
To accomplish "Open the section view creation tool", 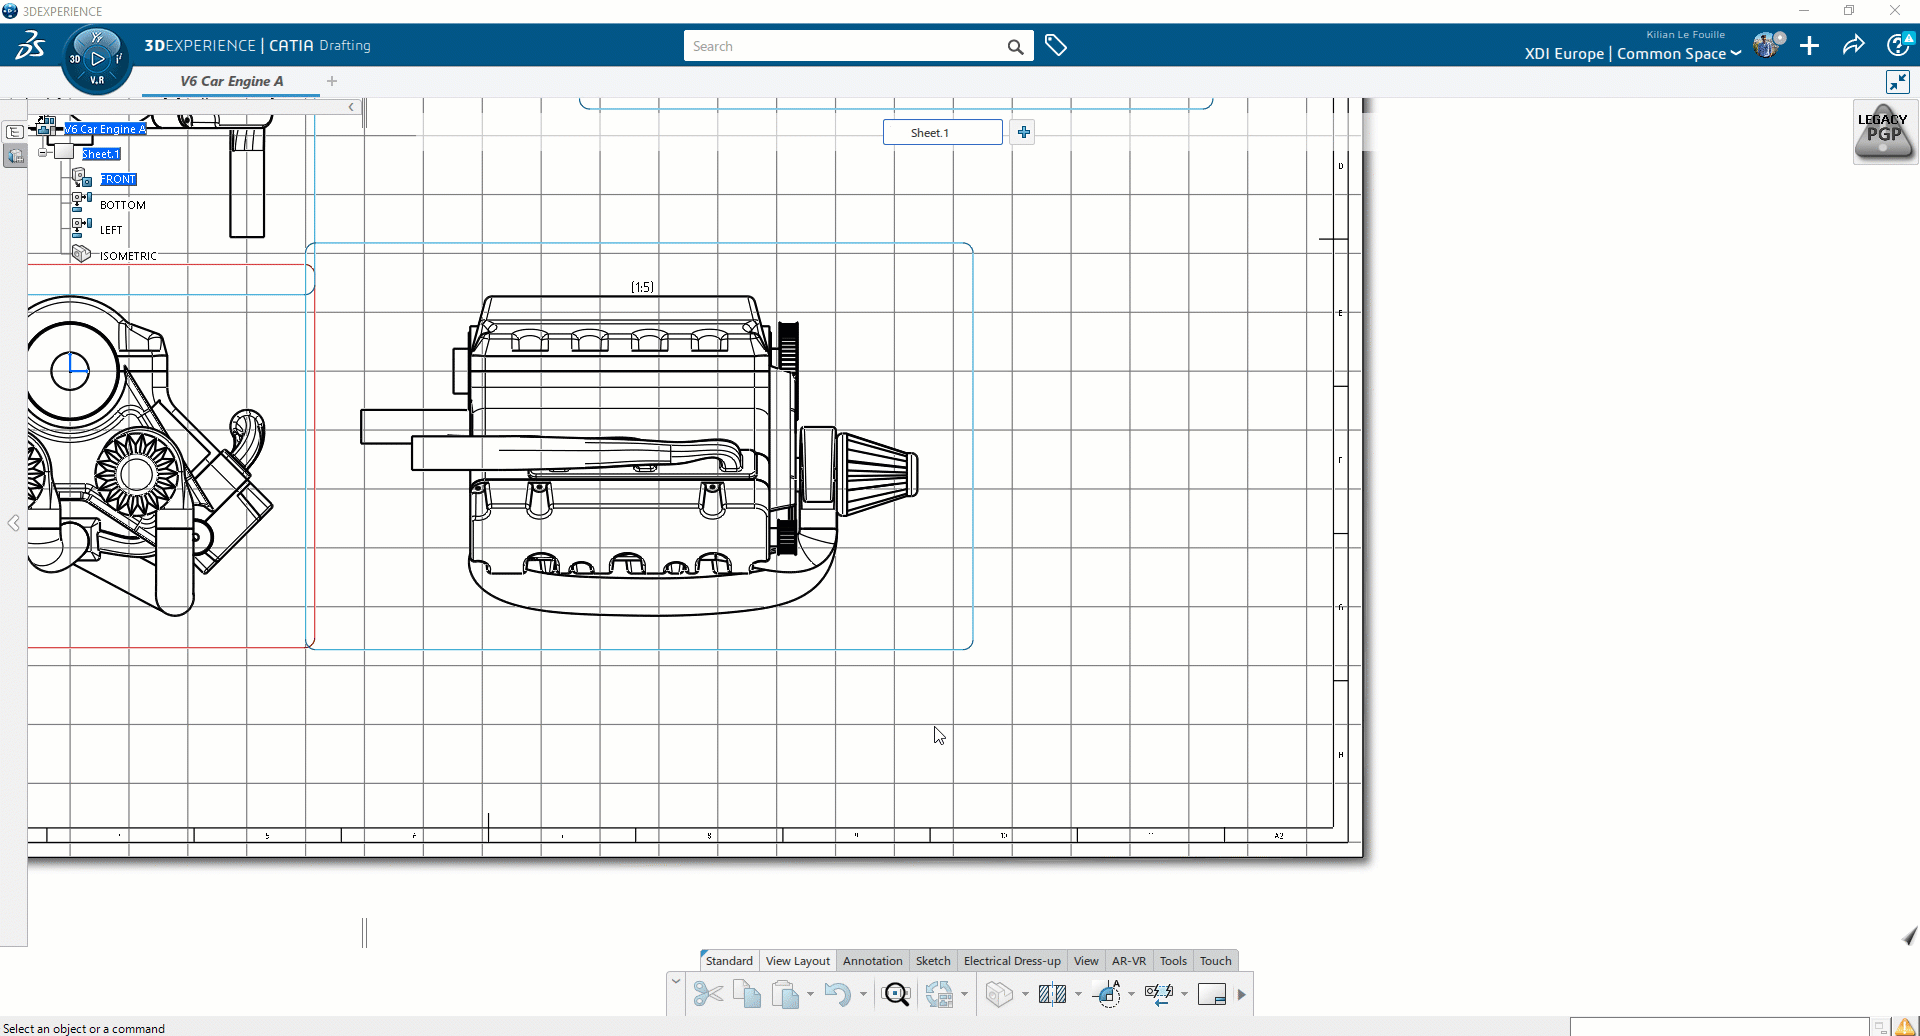I will pos(1051,993).
